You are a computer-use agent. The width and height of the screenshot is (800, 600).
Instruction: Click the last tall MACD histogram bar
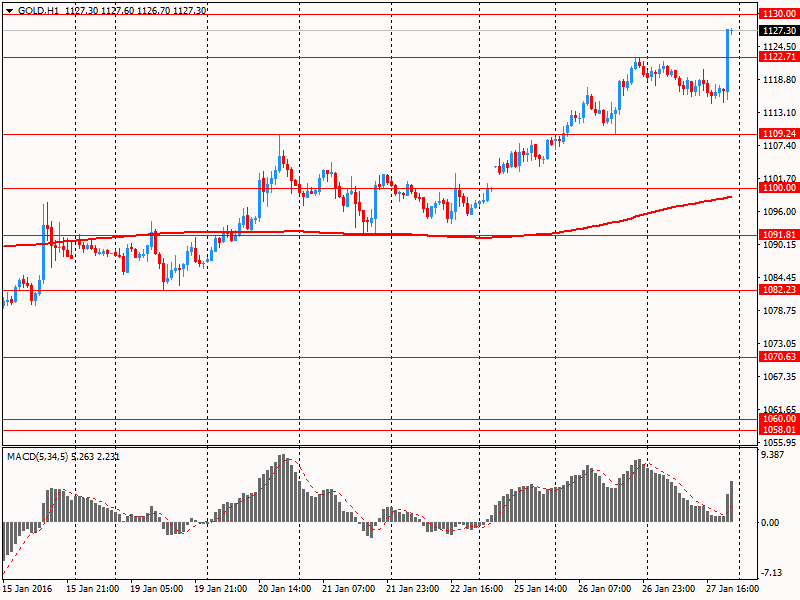732,501
